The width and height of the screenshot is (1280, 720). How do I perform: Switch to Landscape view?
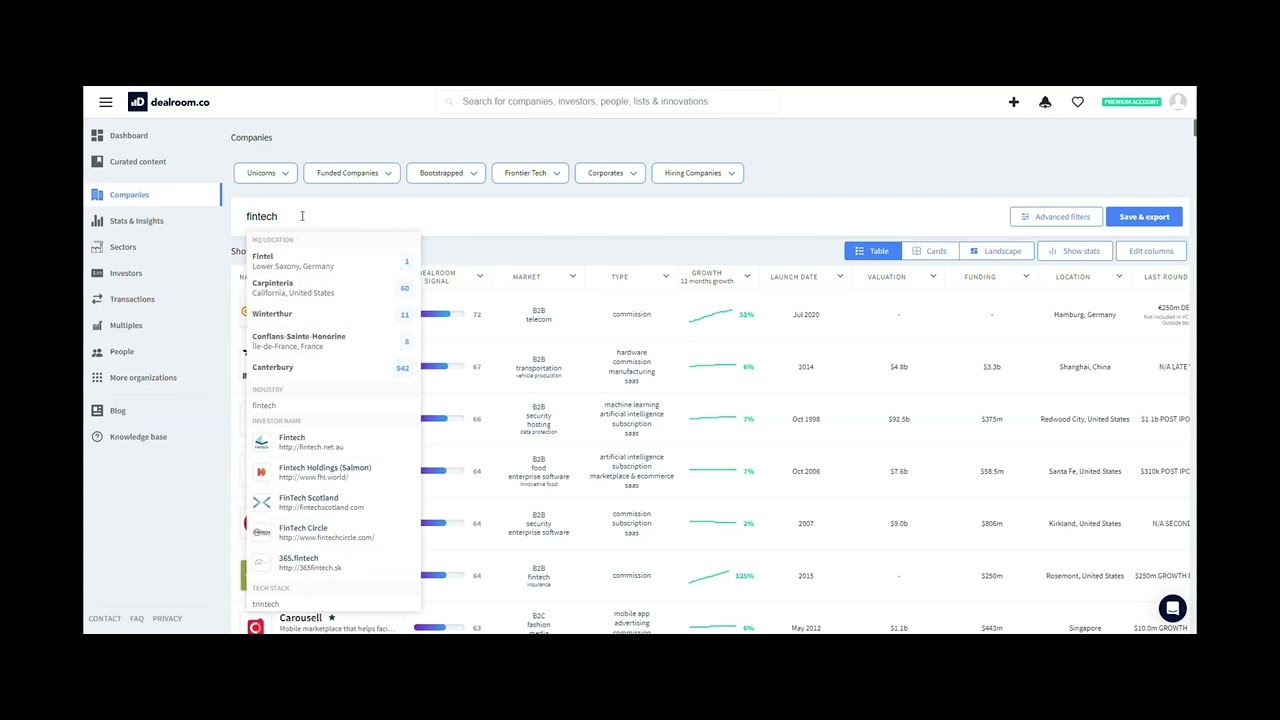[x=996, y=251]
